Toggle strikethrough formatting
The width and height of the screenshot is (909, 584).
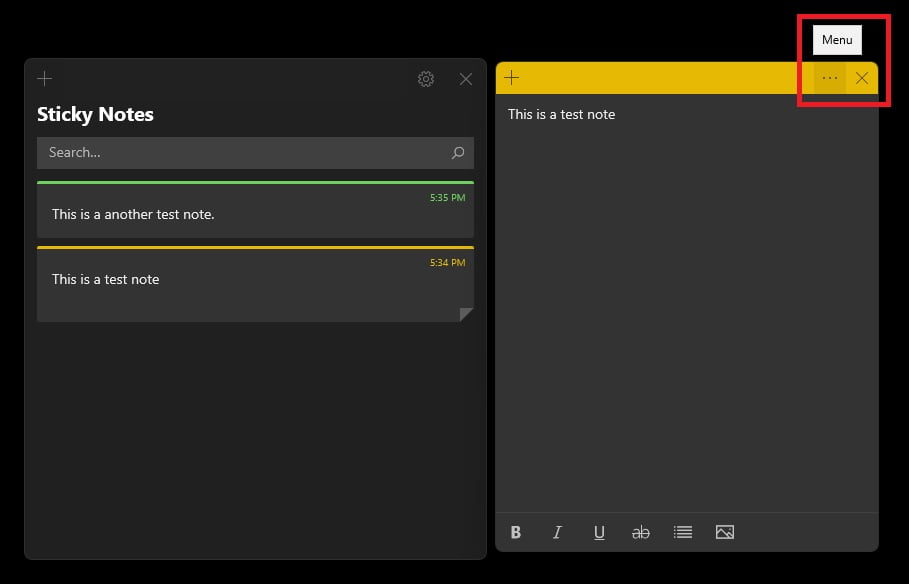pos(641,532)
